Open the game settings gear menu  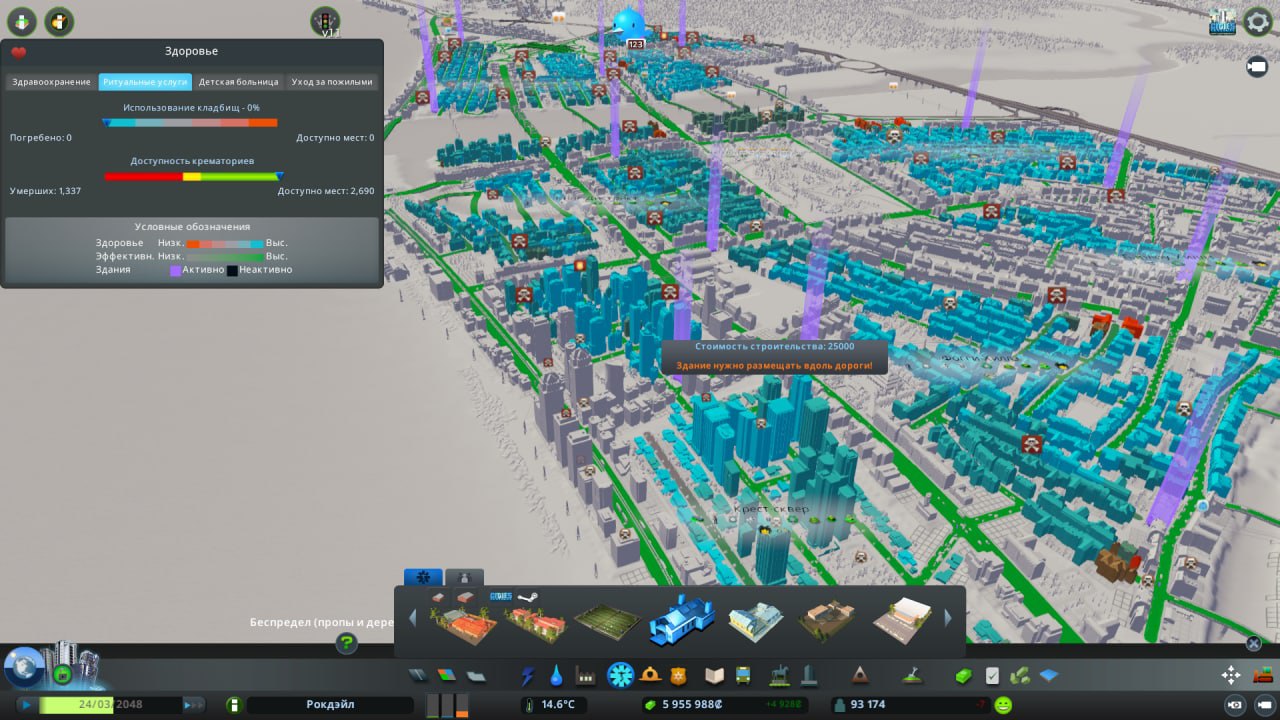[x=1257, y=22]
